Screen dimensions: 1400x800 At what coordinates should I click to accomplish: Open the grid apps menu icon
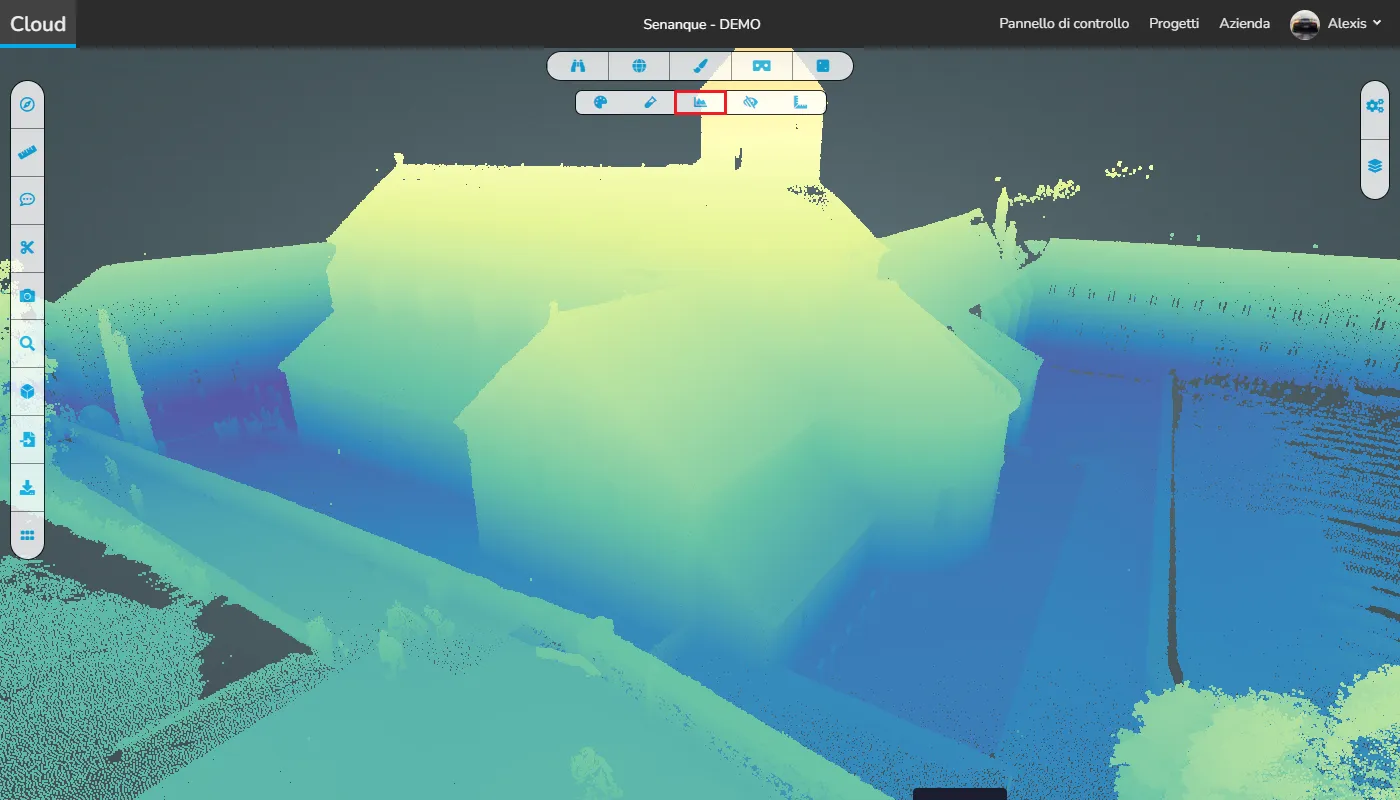(27, 536)
